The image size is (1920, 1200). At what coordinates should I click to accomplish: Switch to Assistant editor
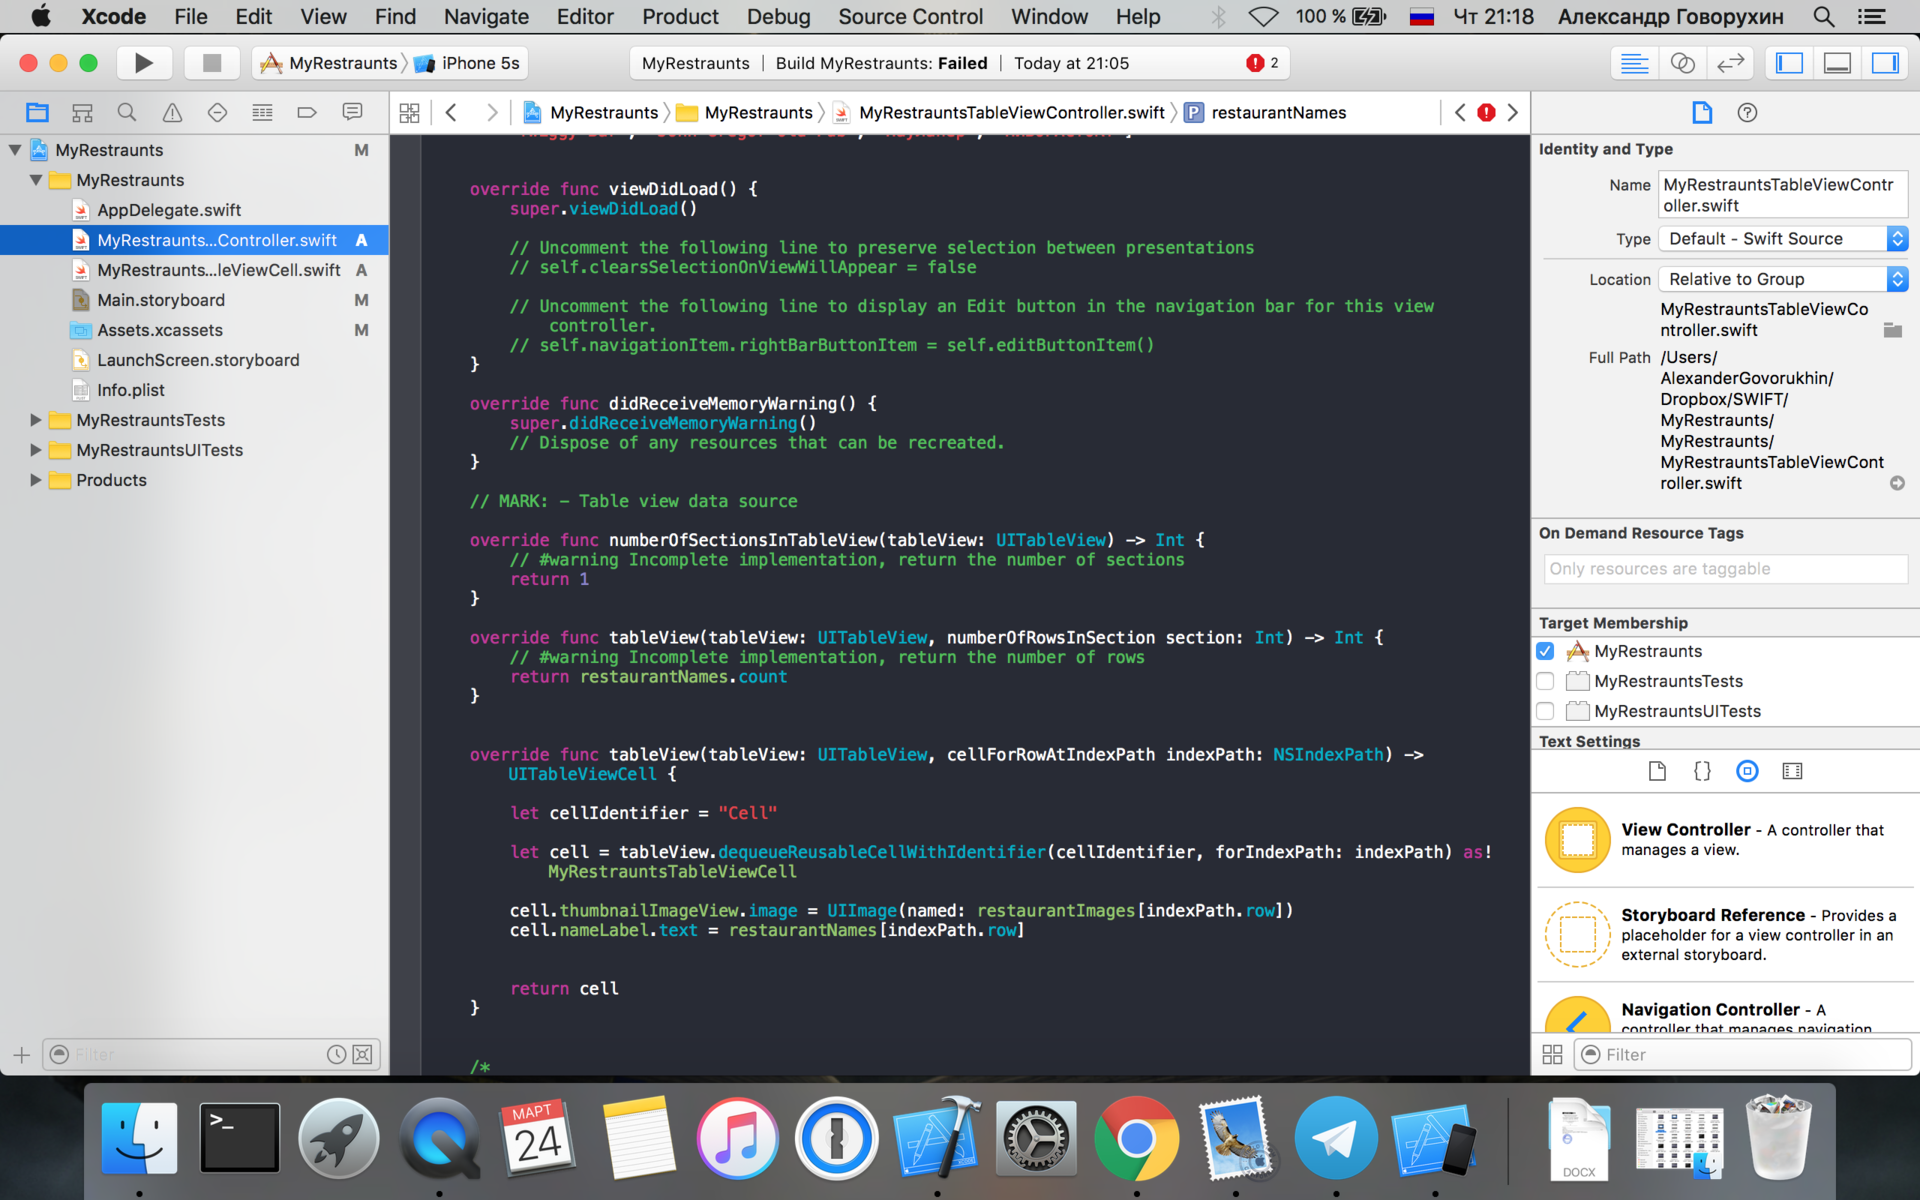click(x=1682, y=63)
